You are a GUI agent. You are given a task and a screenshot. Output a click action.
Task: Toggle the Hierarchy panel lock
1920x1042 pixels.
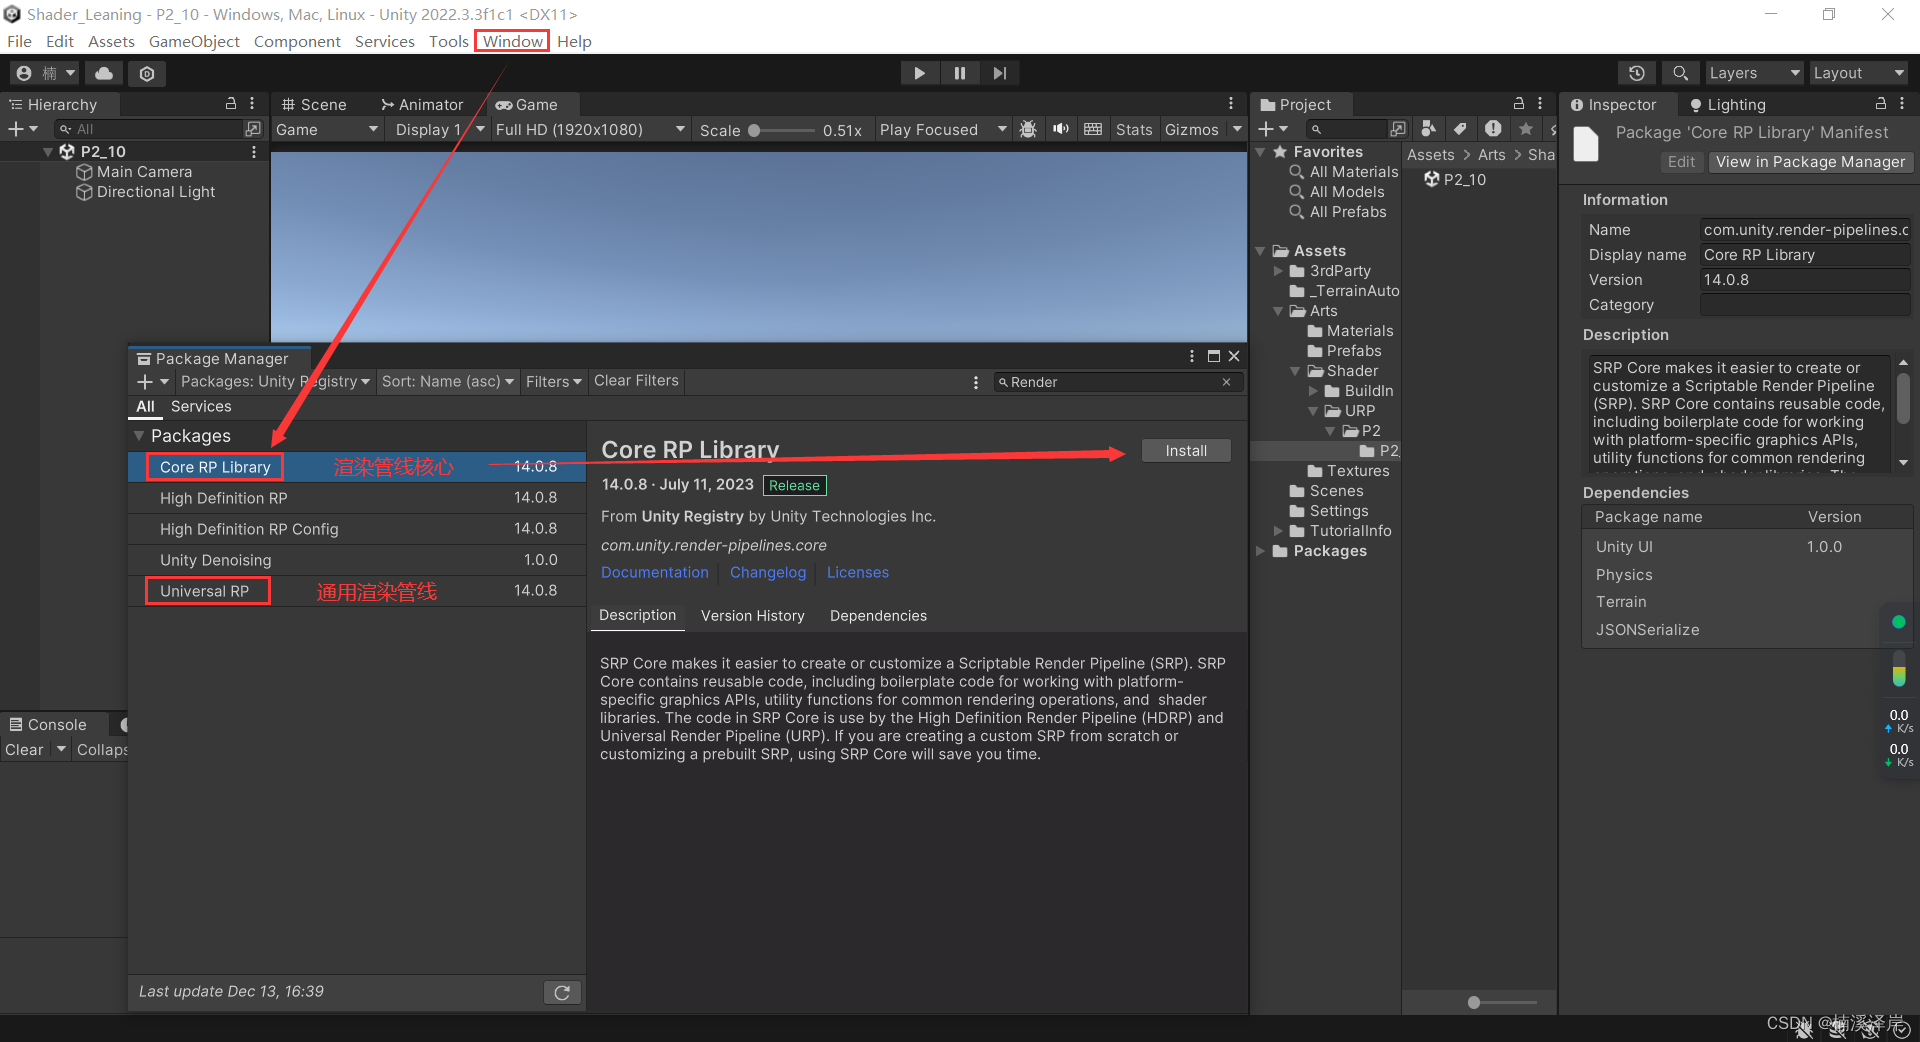click(x=231, y=104)
